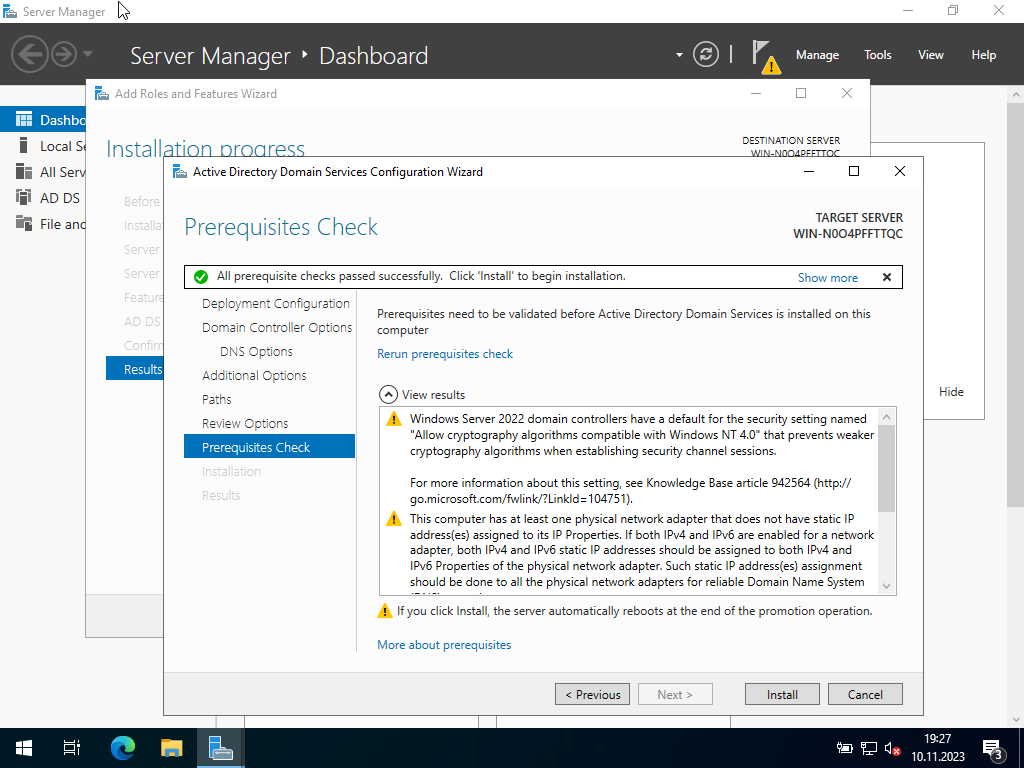
Task: Open More about prerequisites link
Action: [x=444, y=645]
